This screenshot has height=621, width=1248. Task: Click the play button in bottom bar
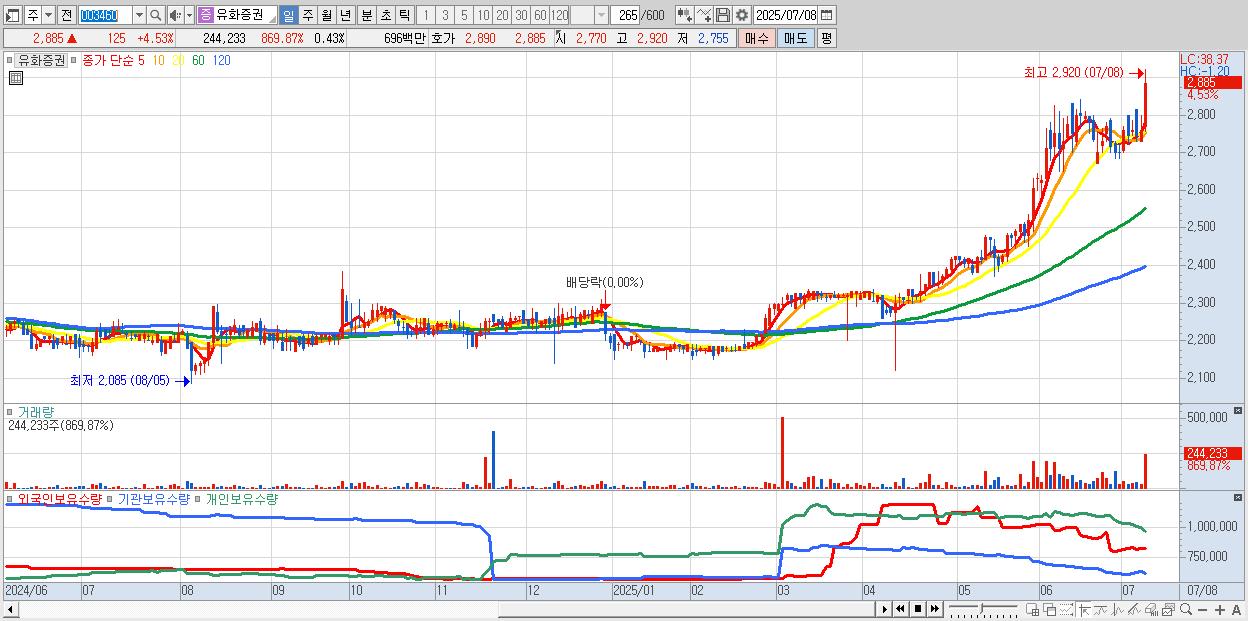[x=884, y=609]
